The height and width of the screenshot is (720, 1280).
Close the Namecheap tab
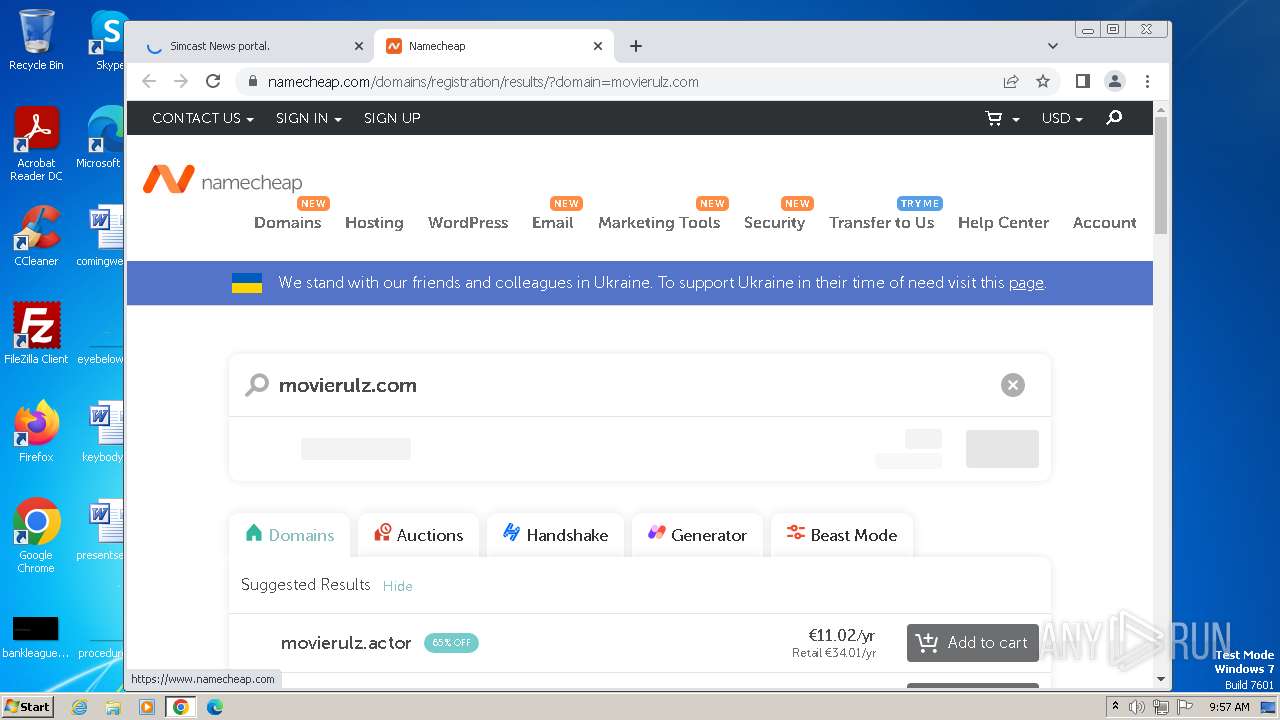click(x=598, y=46)
